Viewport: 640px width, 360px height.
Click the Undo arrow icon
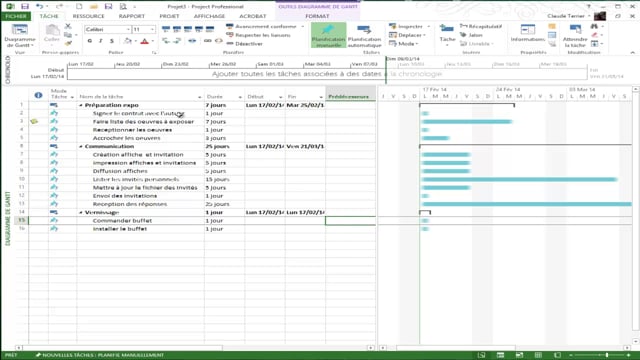[x=39, y=6]
